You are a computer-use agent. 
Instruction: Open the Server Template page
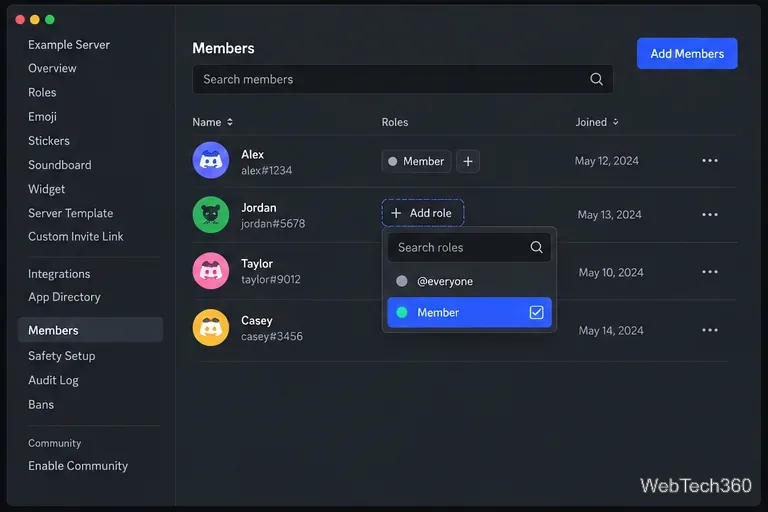[71, 213]
